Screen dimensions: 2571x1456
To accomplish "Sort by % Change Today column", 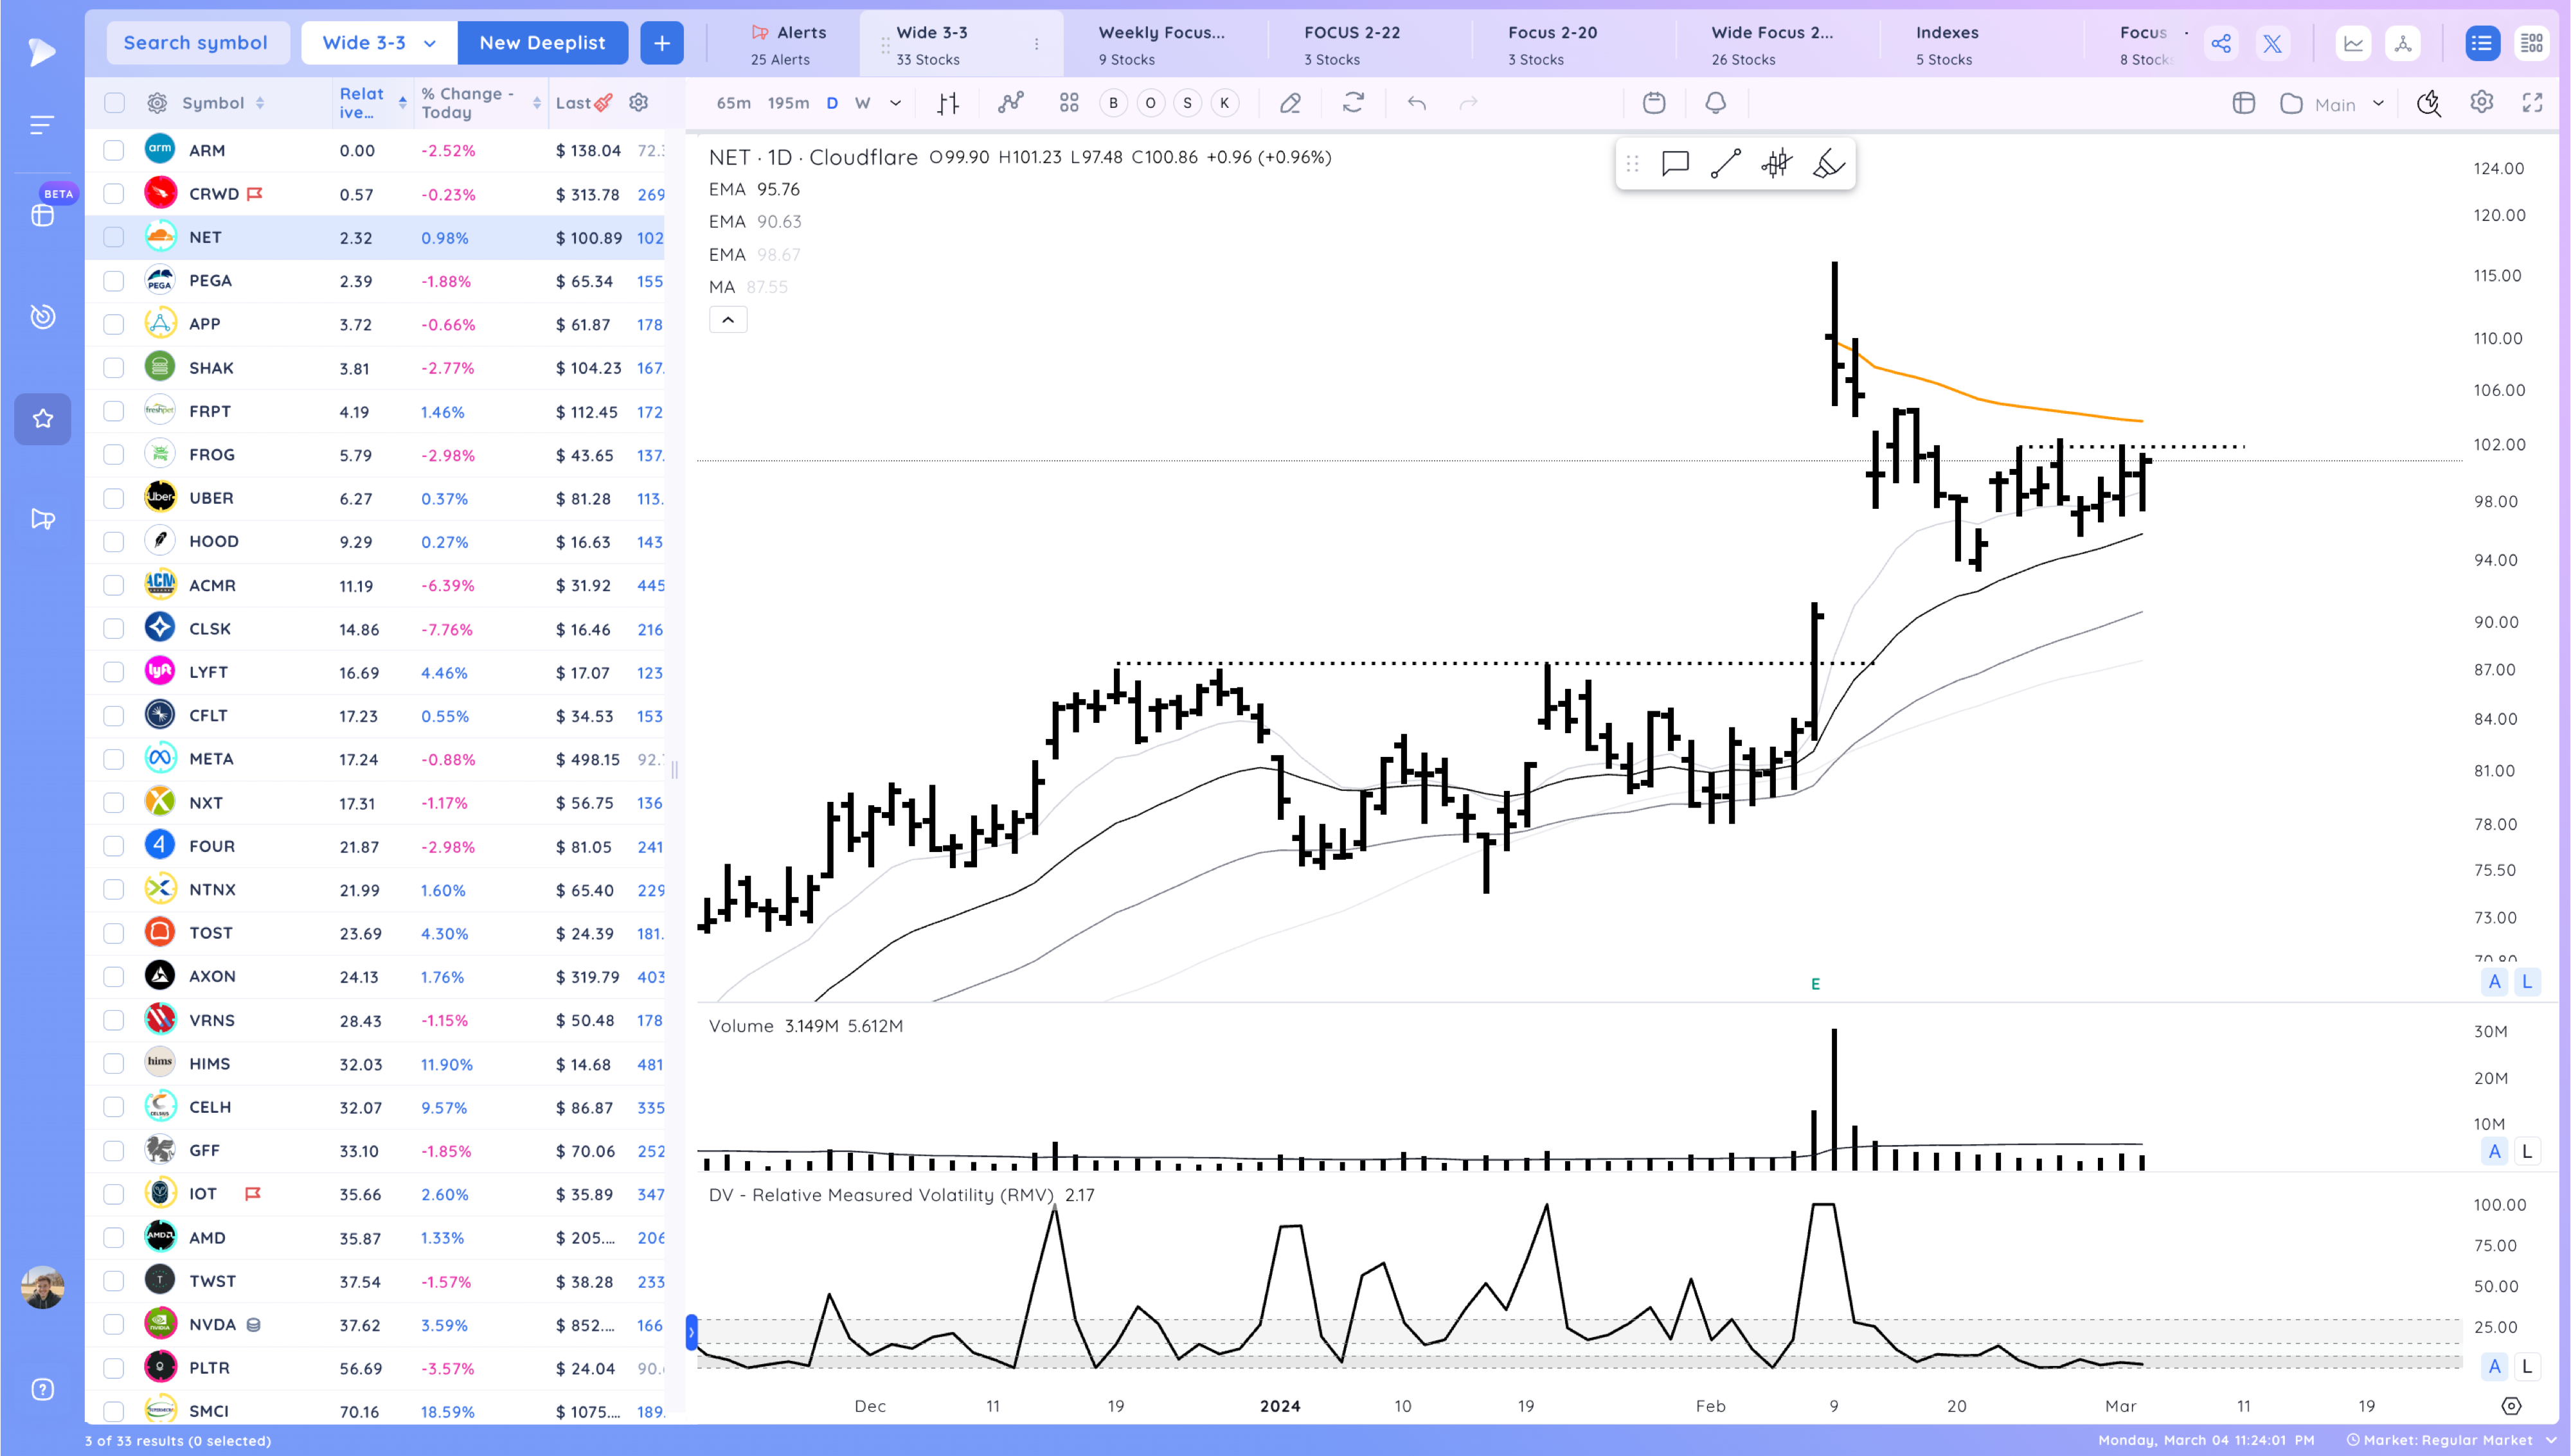I will pyautogui.click(x=481, y=103).
